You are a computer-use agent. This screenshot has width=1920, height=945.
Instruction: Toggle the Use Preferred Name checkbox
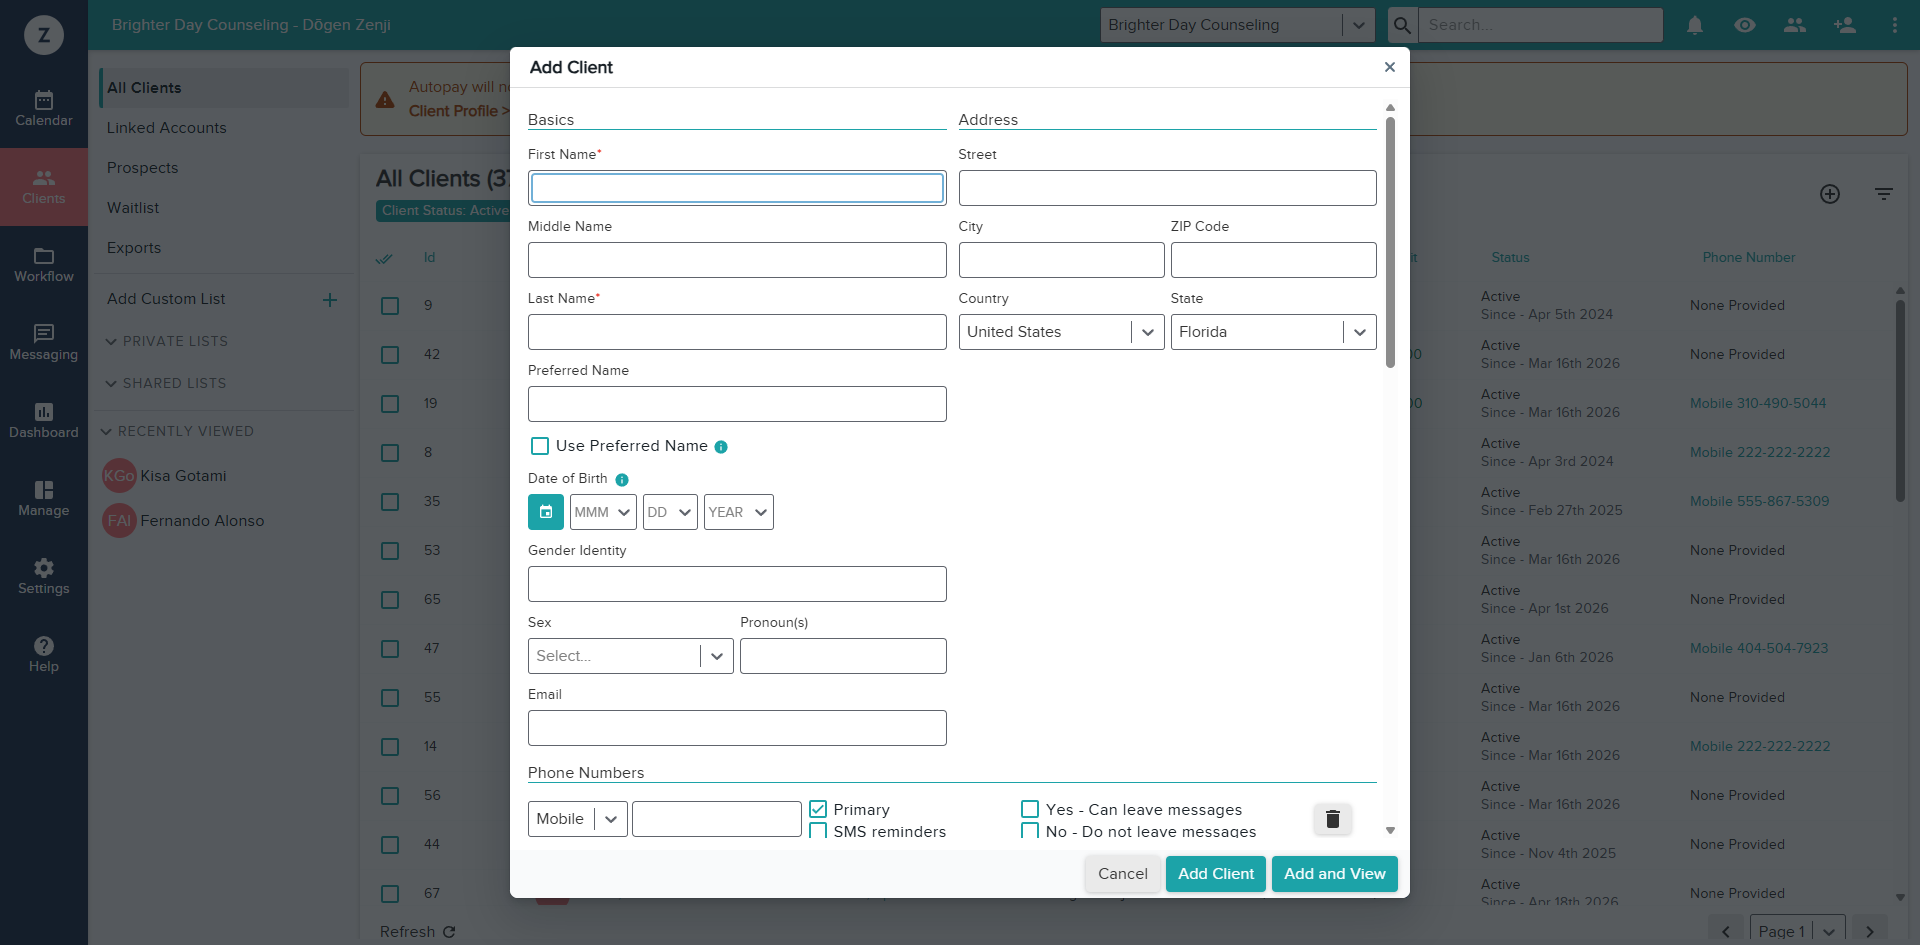point(540,446)
